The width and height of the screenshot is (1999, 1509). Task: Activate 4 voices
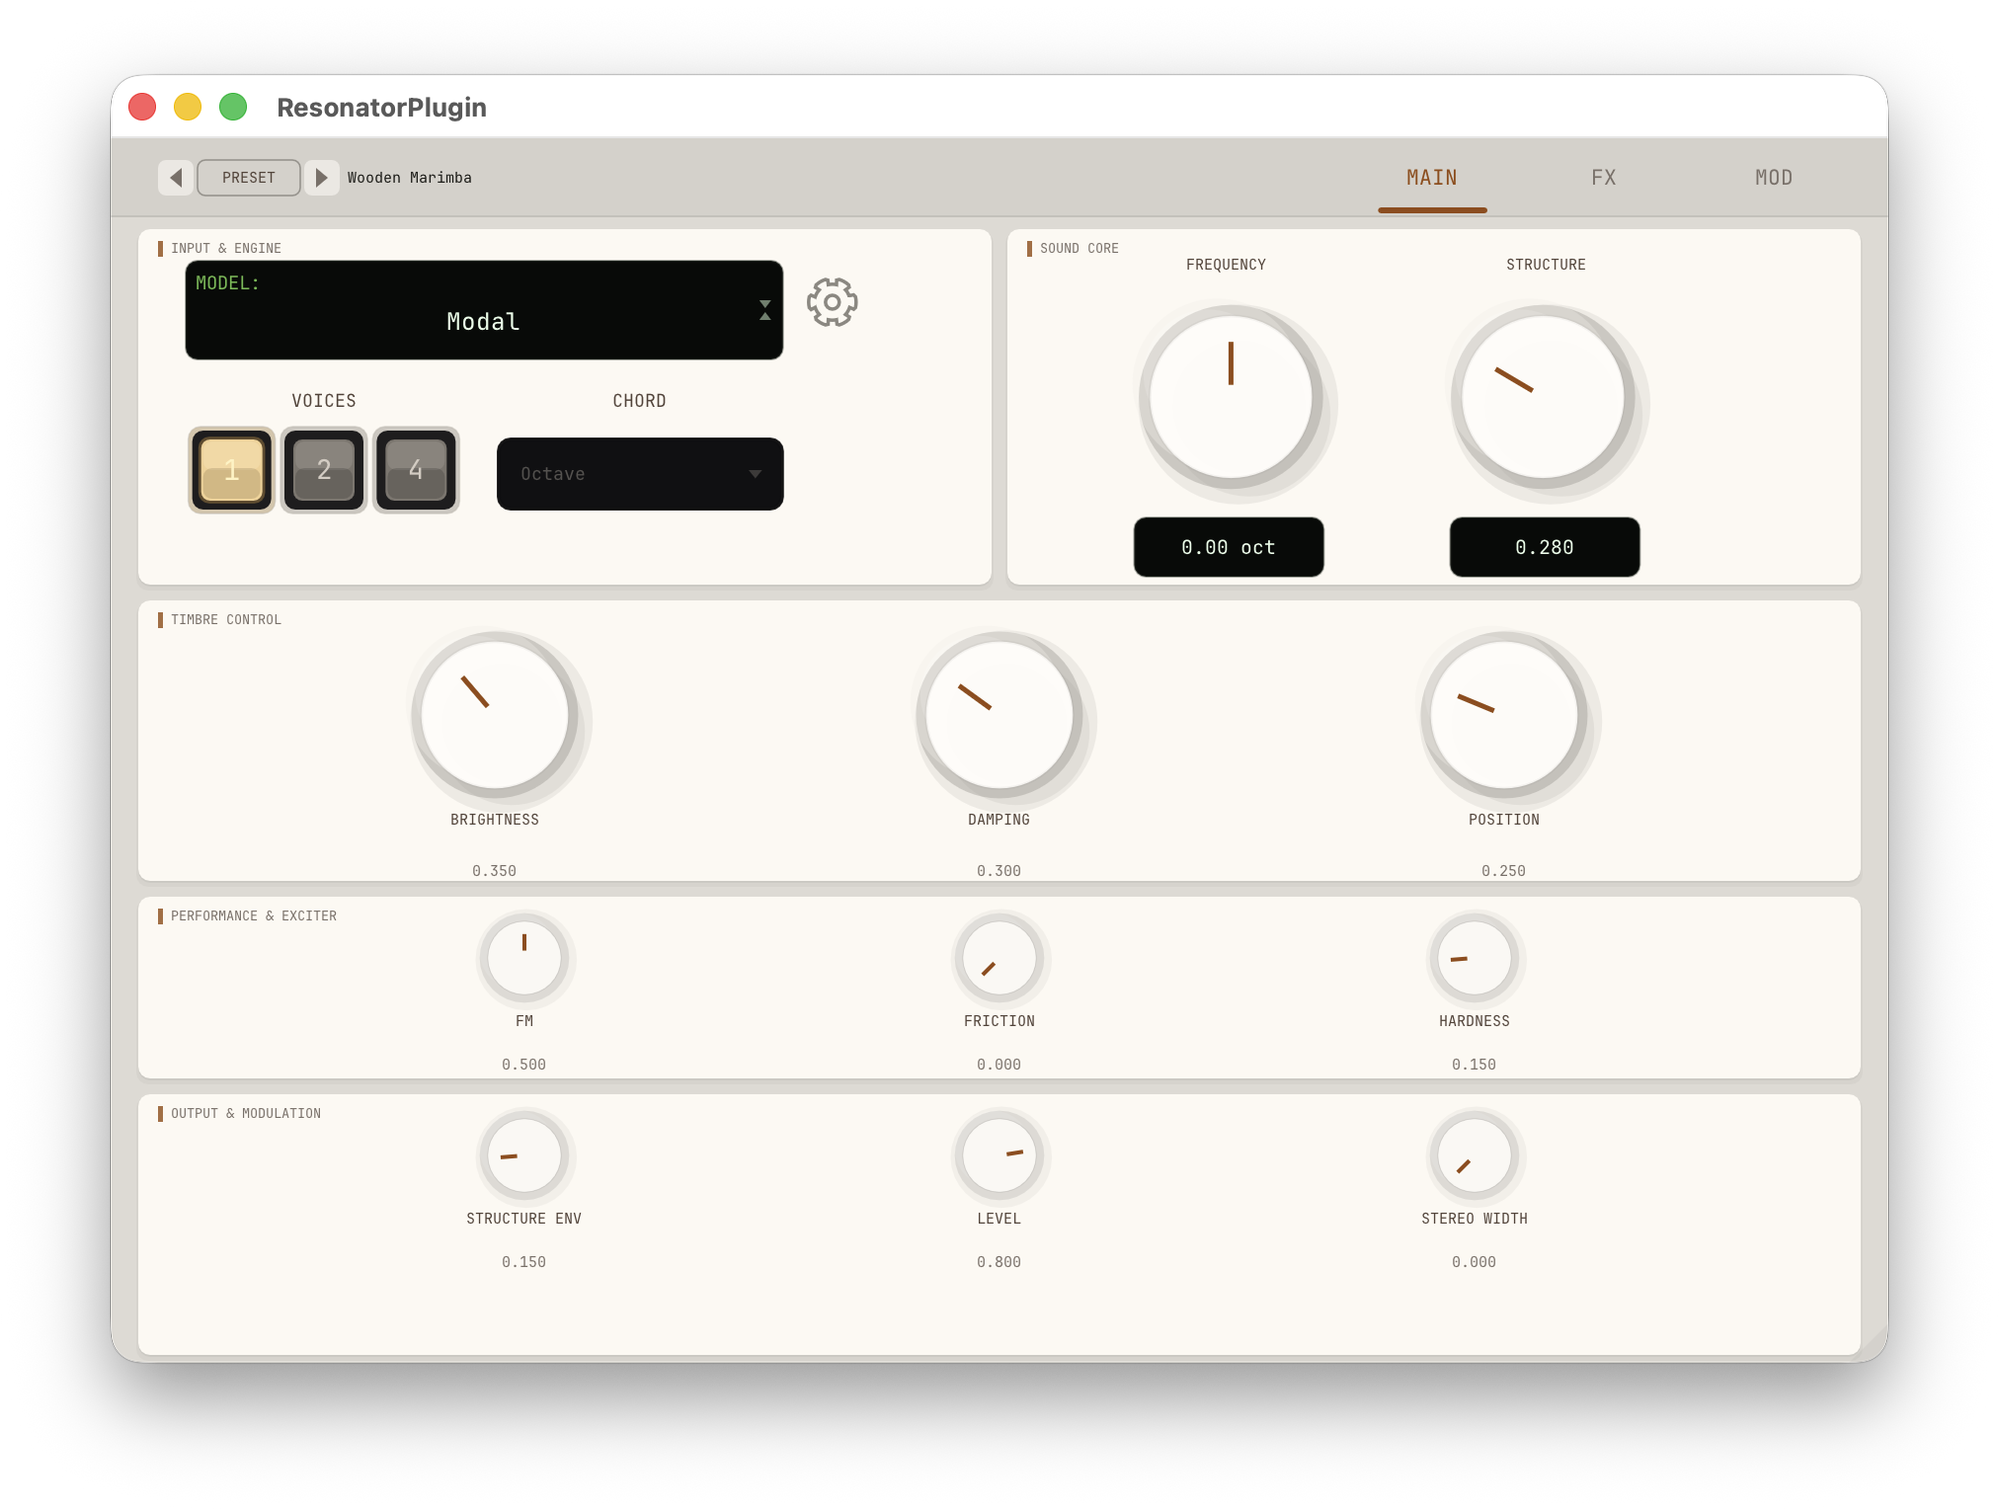point(416,470)
